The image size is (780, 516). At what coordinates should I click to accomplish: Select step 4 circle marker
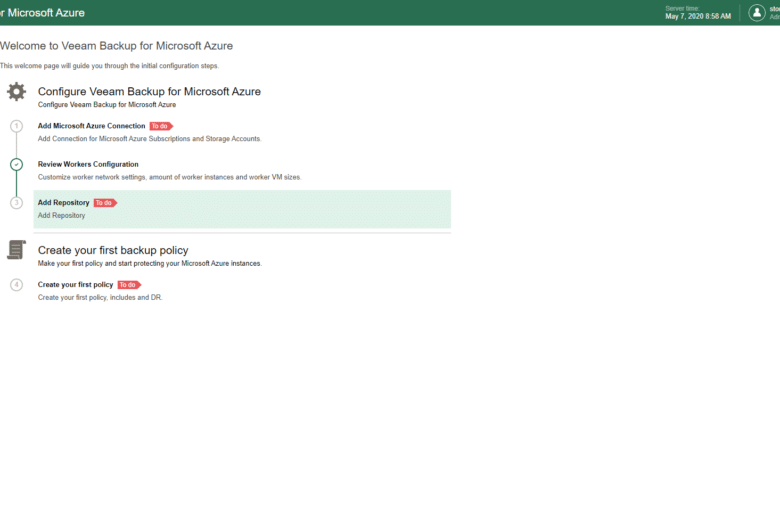(x=16, y=285)
